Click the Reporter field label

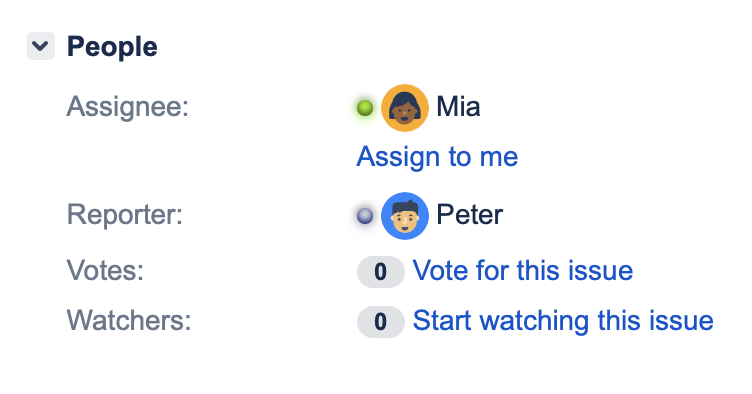point(125,214)
